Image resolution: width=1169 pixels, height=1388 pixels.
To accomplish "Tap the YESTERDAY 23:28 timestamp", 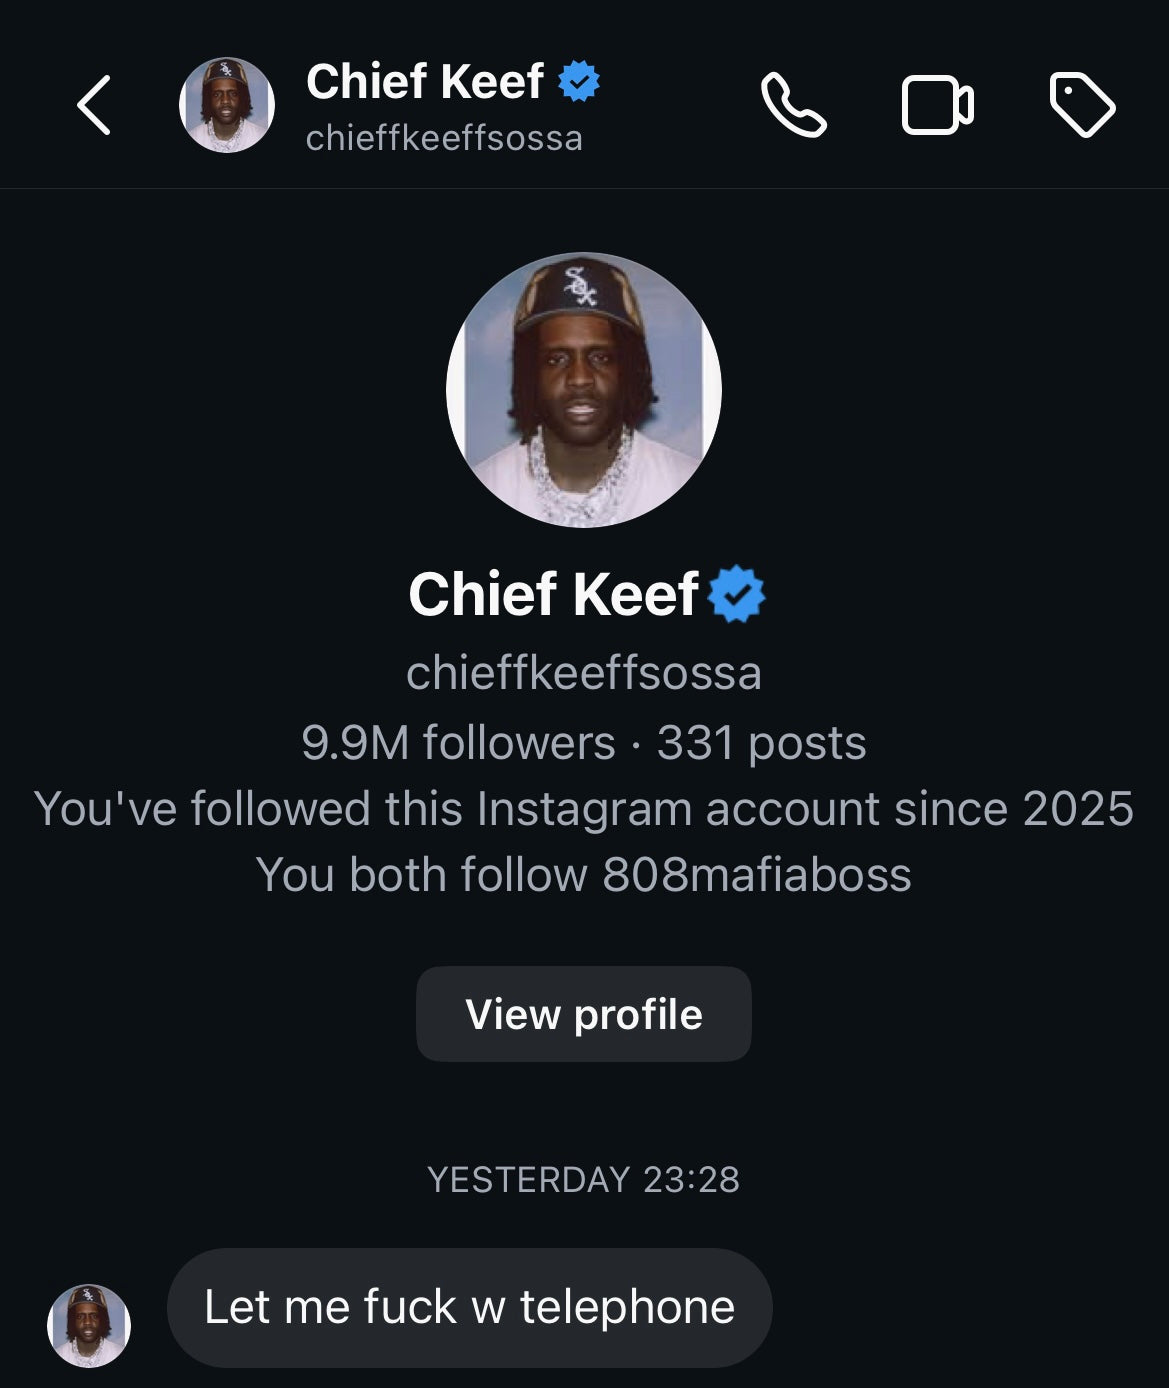I will [584, 1180].
